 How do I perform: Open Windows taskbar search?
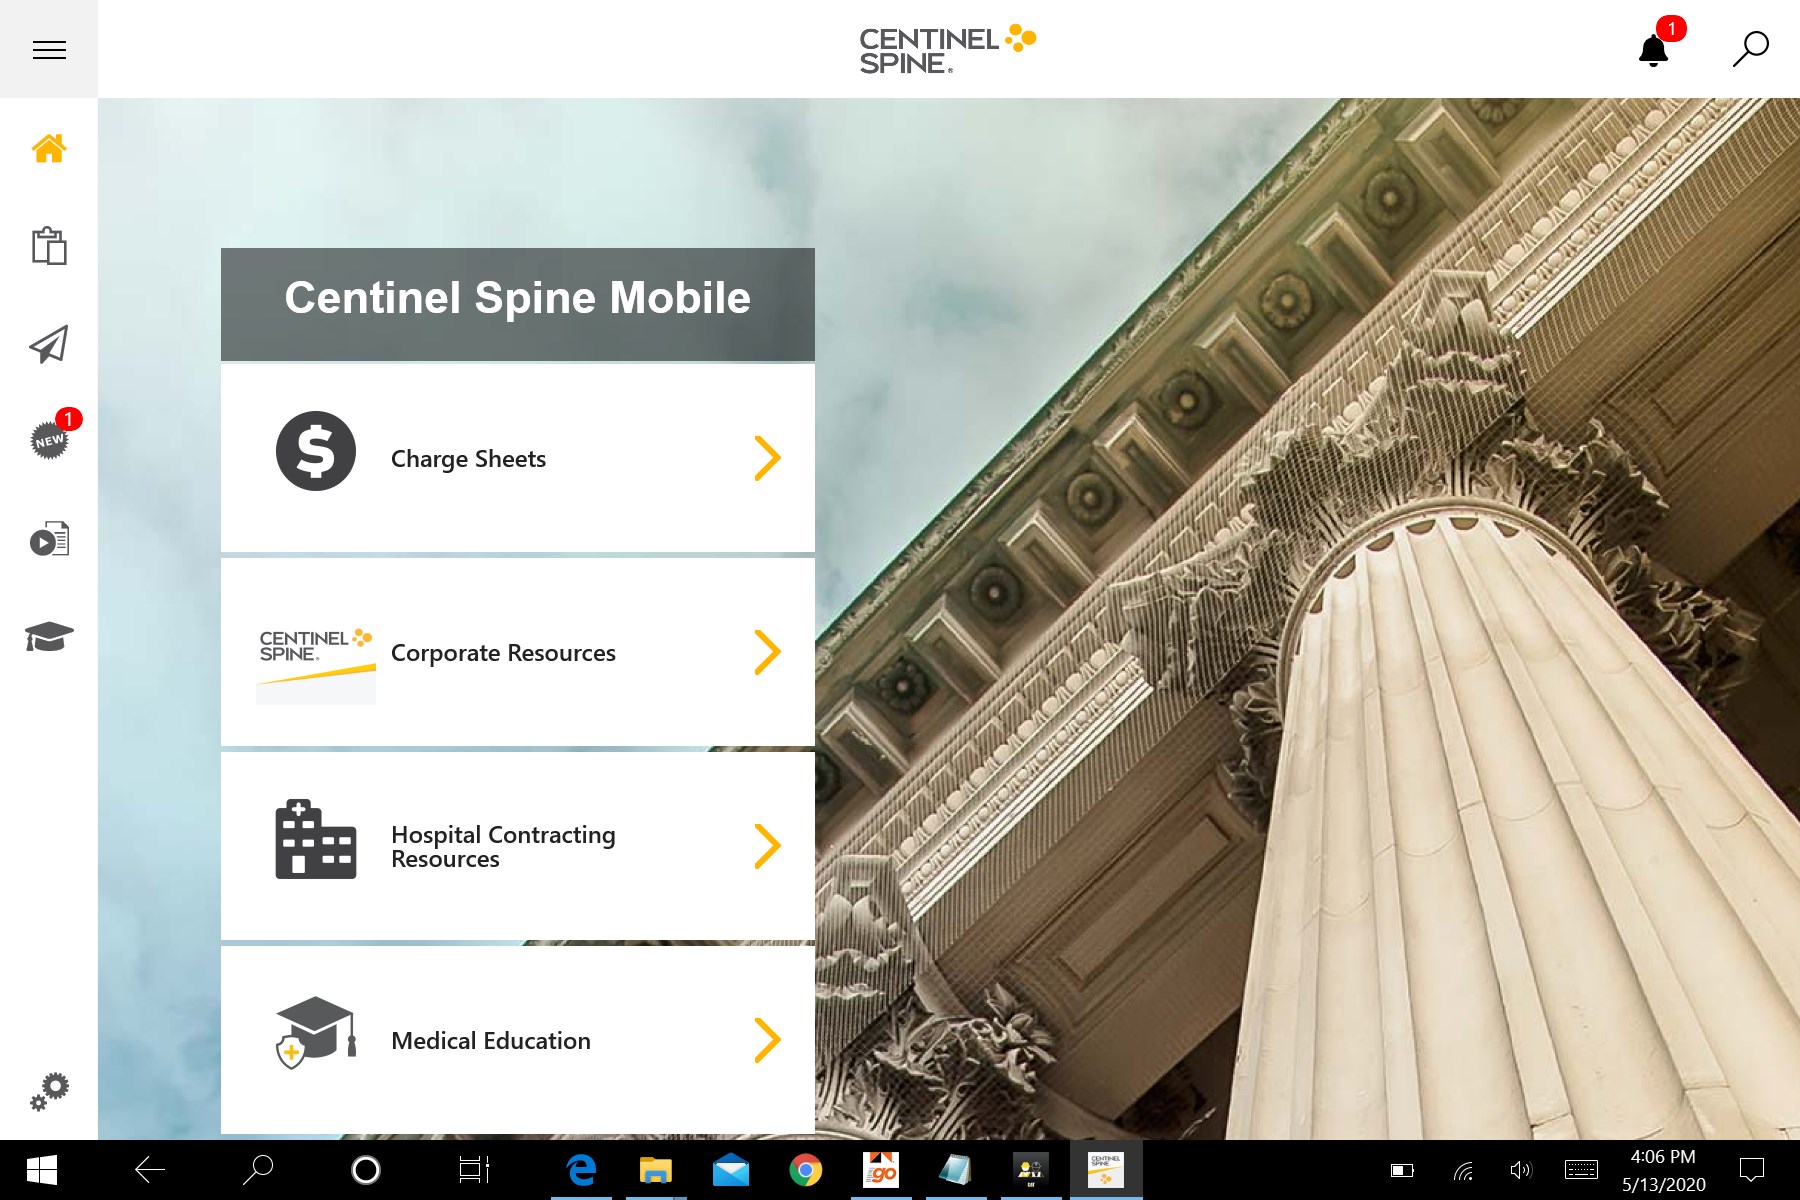click(x=258, y=1170)
